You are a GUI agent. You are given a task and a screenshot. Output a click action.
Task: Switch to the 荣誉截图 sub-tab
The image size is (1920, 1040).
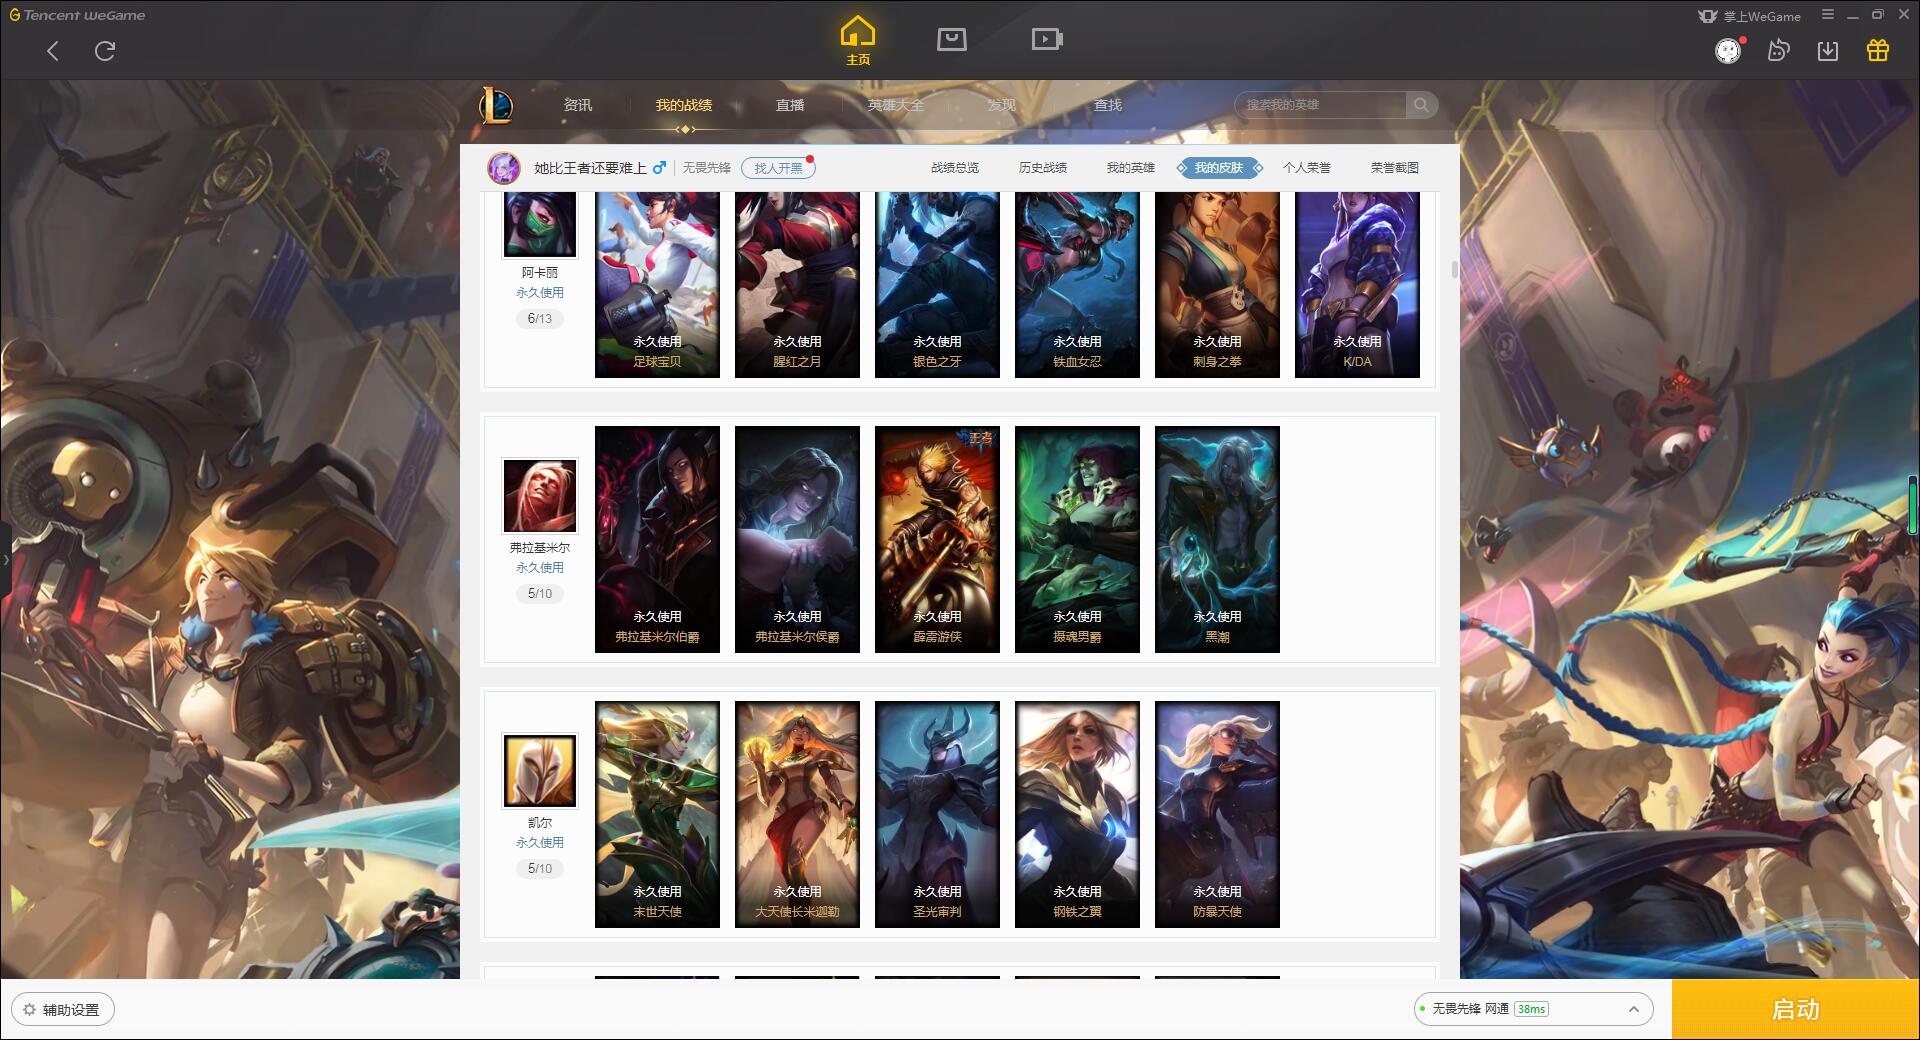pyautogui.click(x=1395, y=168)
